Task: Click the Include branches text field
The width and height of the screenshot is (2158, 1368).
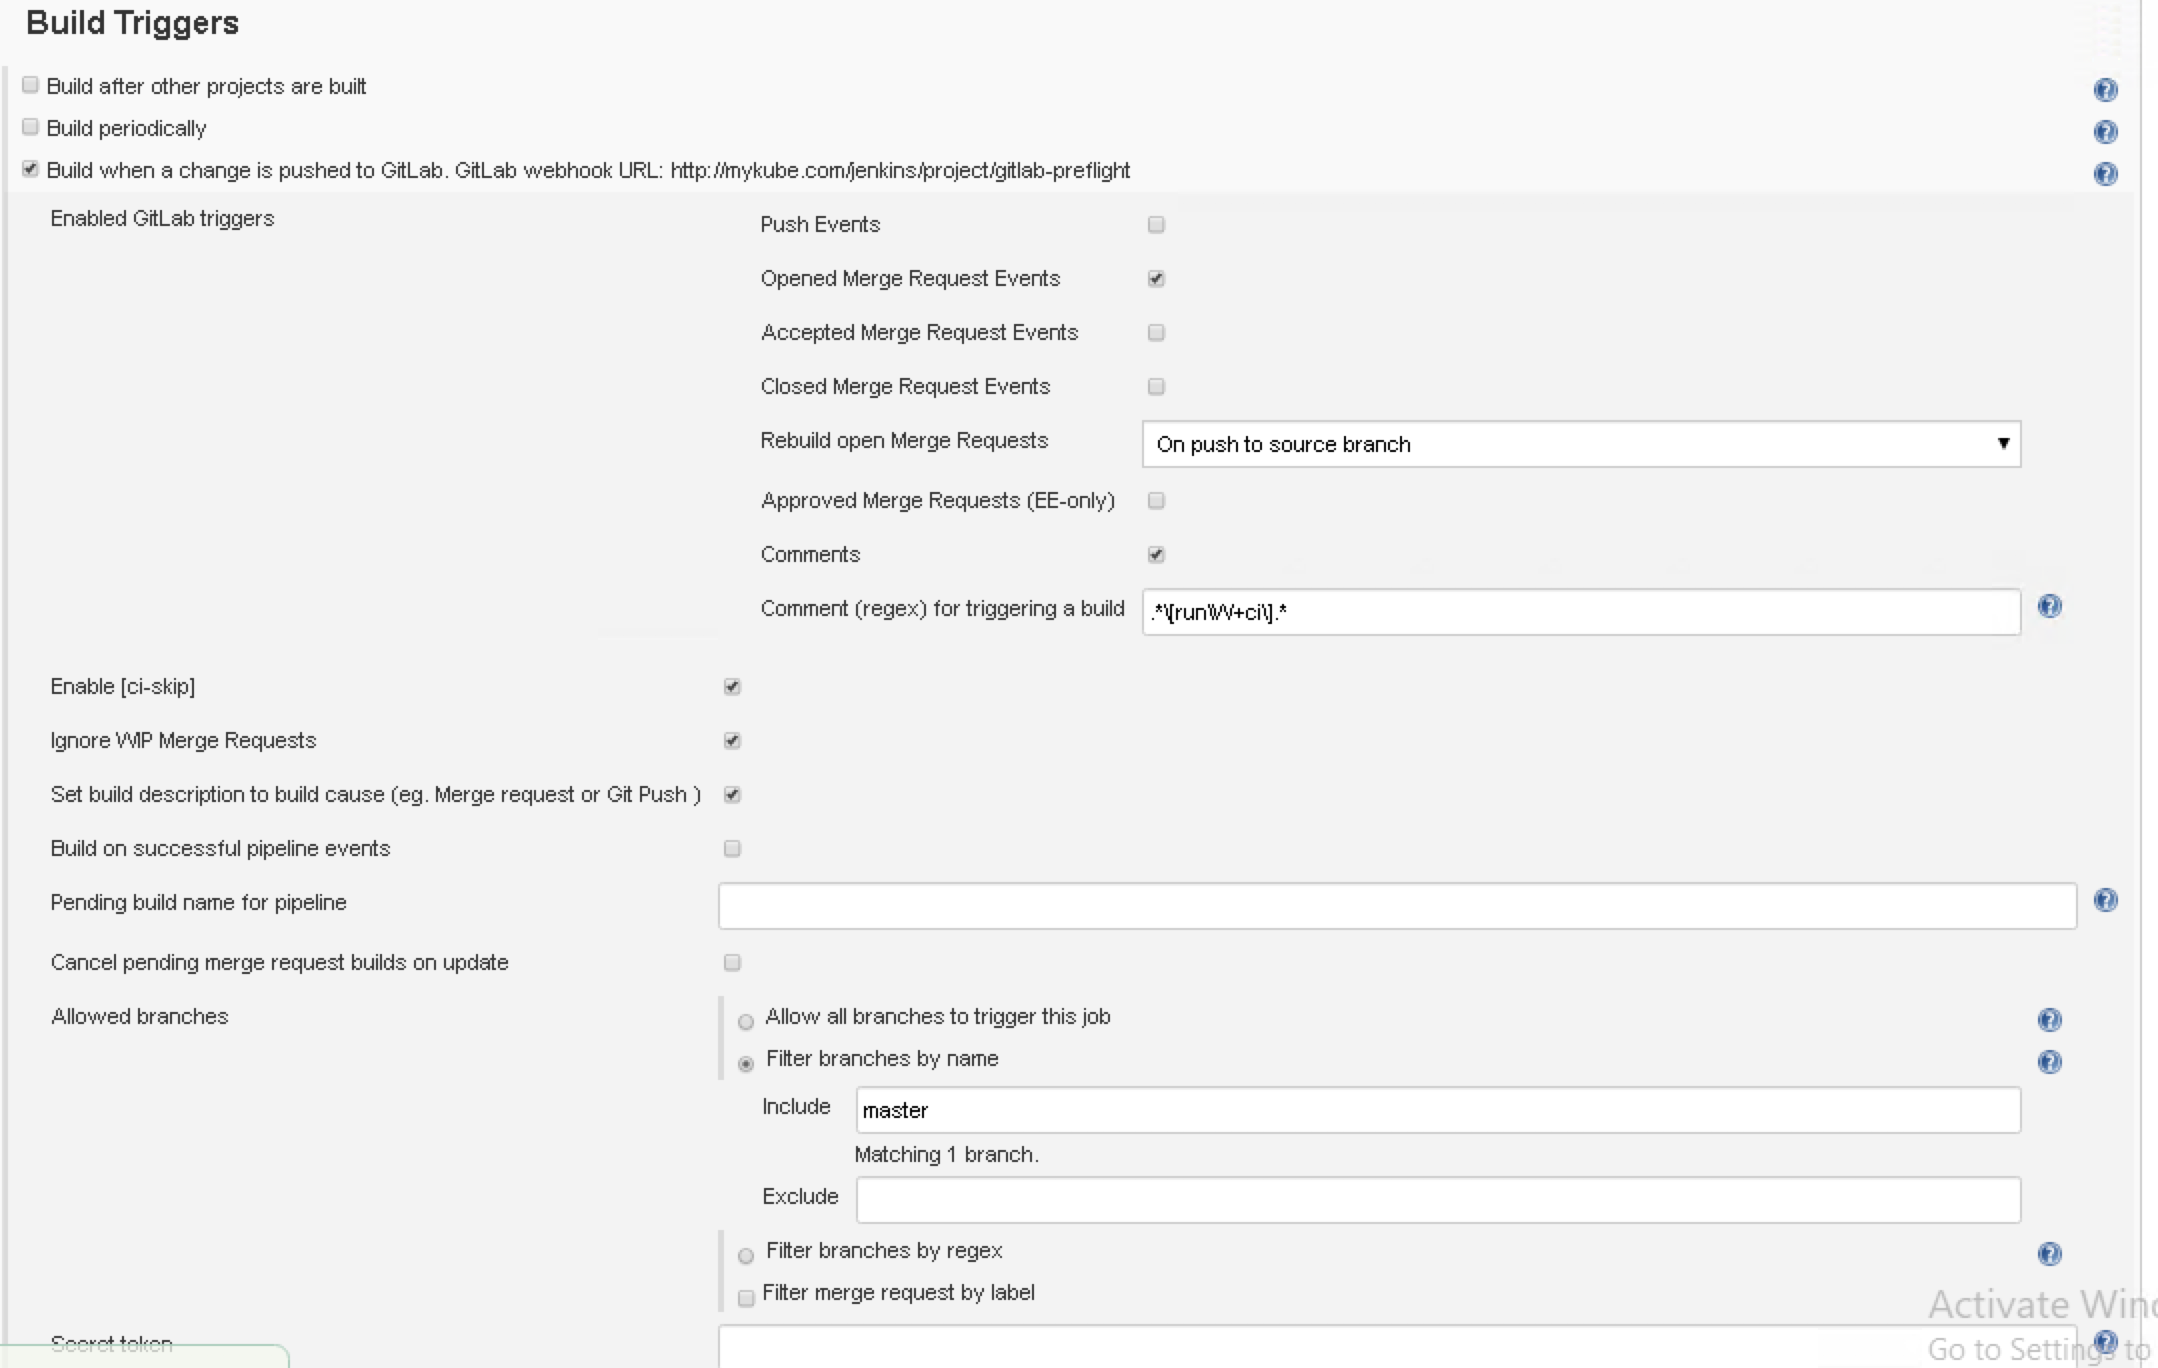Action: coord(1437,1110)
